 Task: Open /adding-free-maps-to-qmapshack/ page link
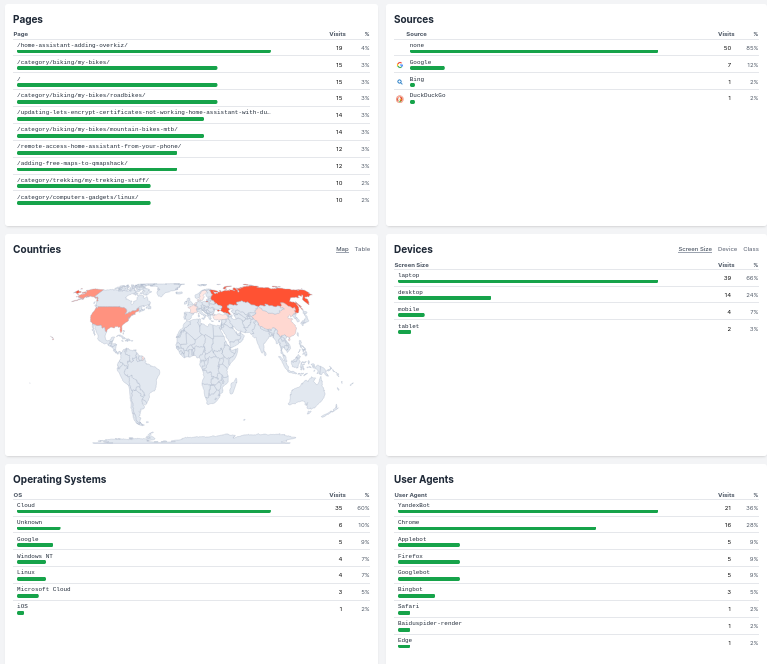(x=72, y=163)
